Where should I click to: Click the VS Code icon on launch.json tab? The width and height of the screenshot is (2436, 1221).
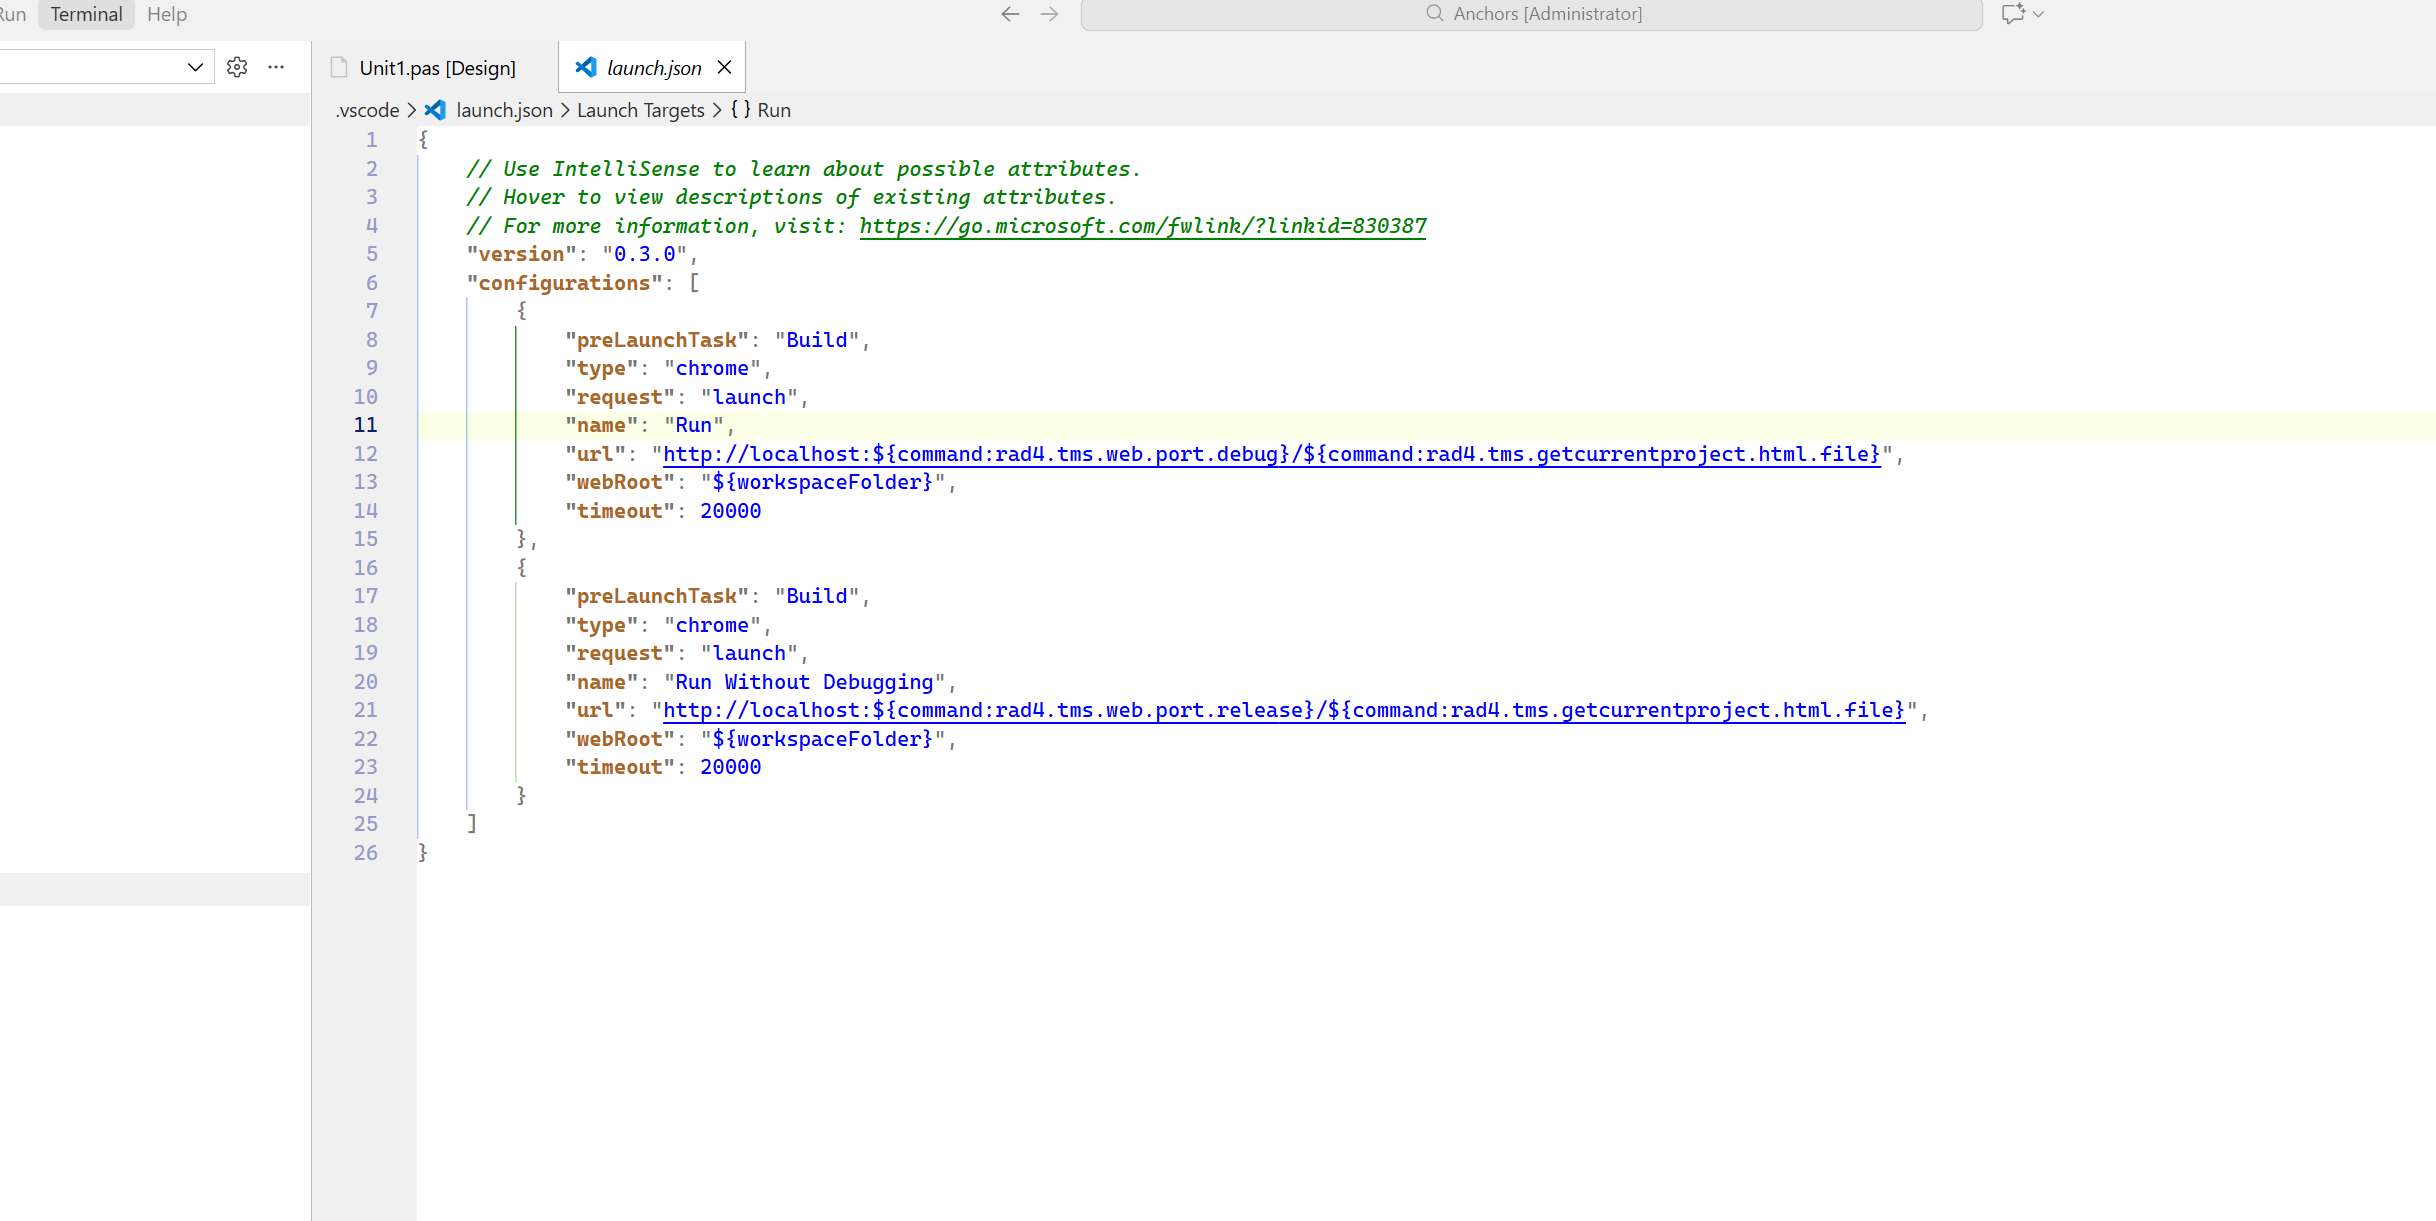tap(586, 67)
